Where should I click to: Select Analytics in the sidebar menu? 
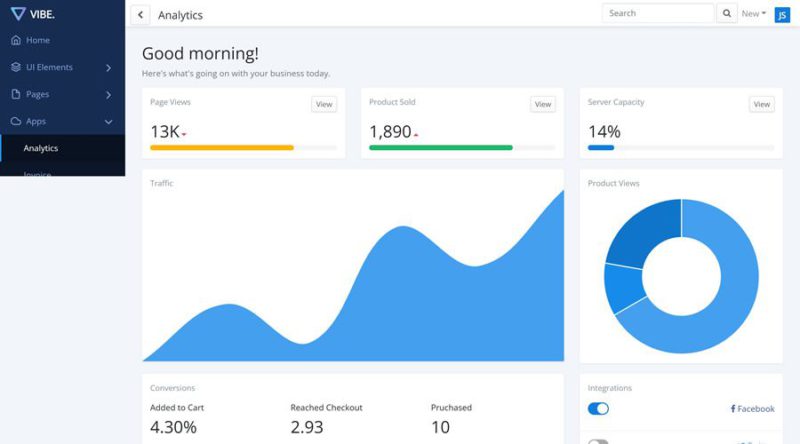pos(41,148)
